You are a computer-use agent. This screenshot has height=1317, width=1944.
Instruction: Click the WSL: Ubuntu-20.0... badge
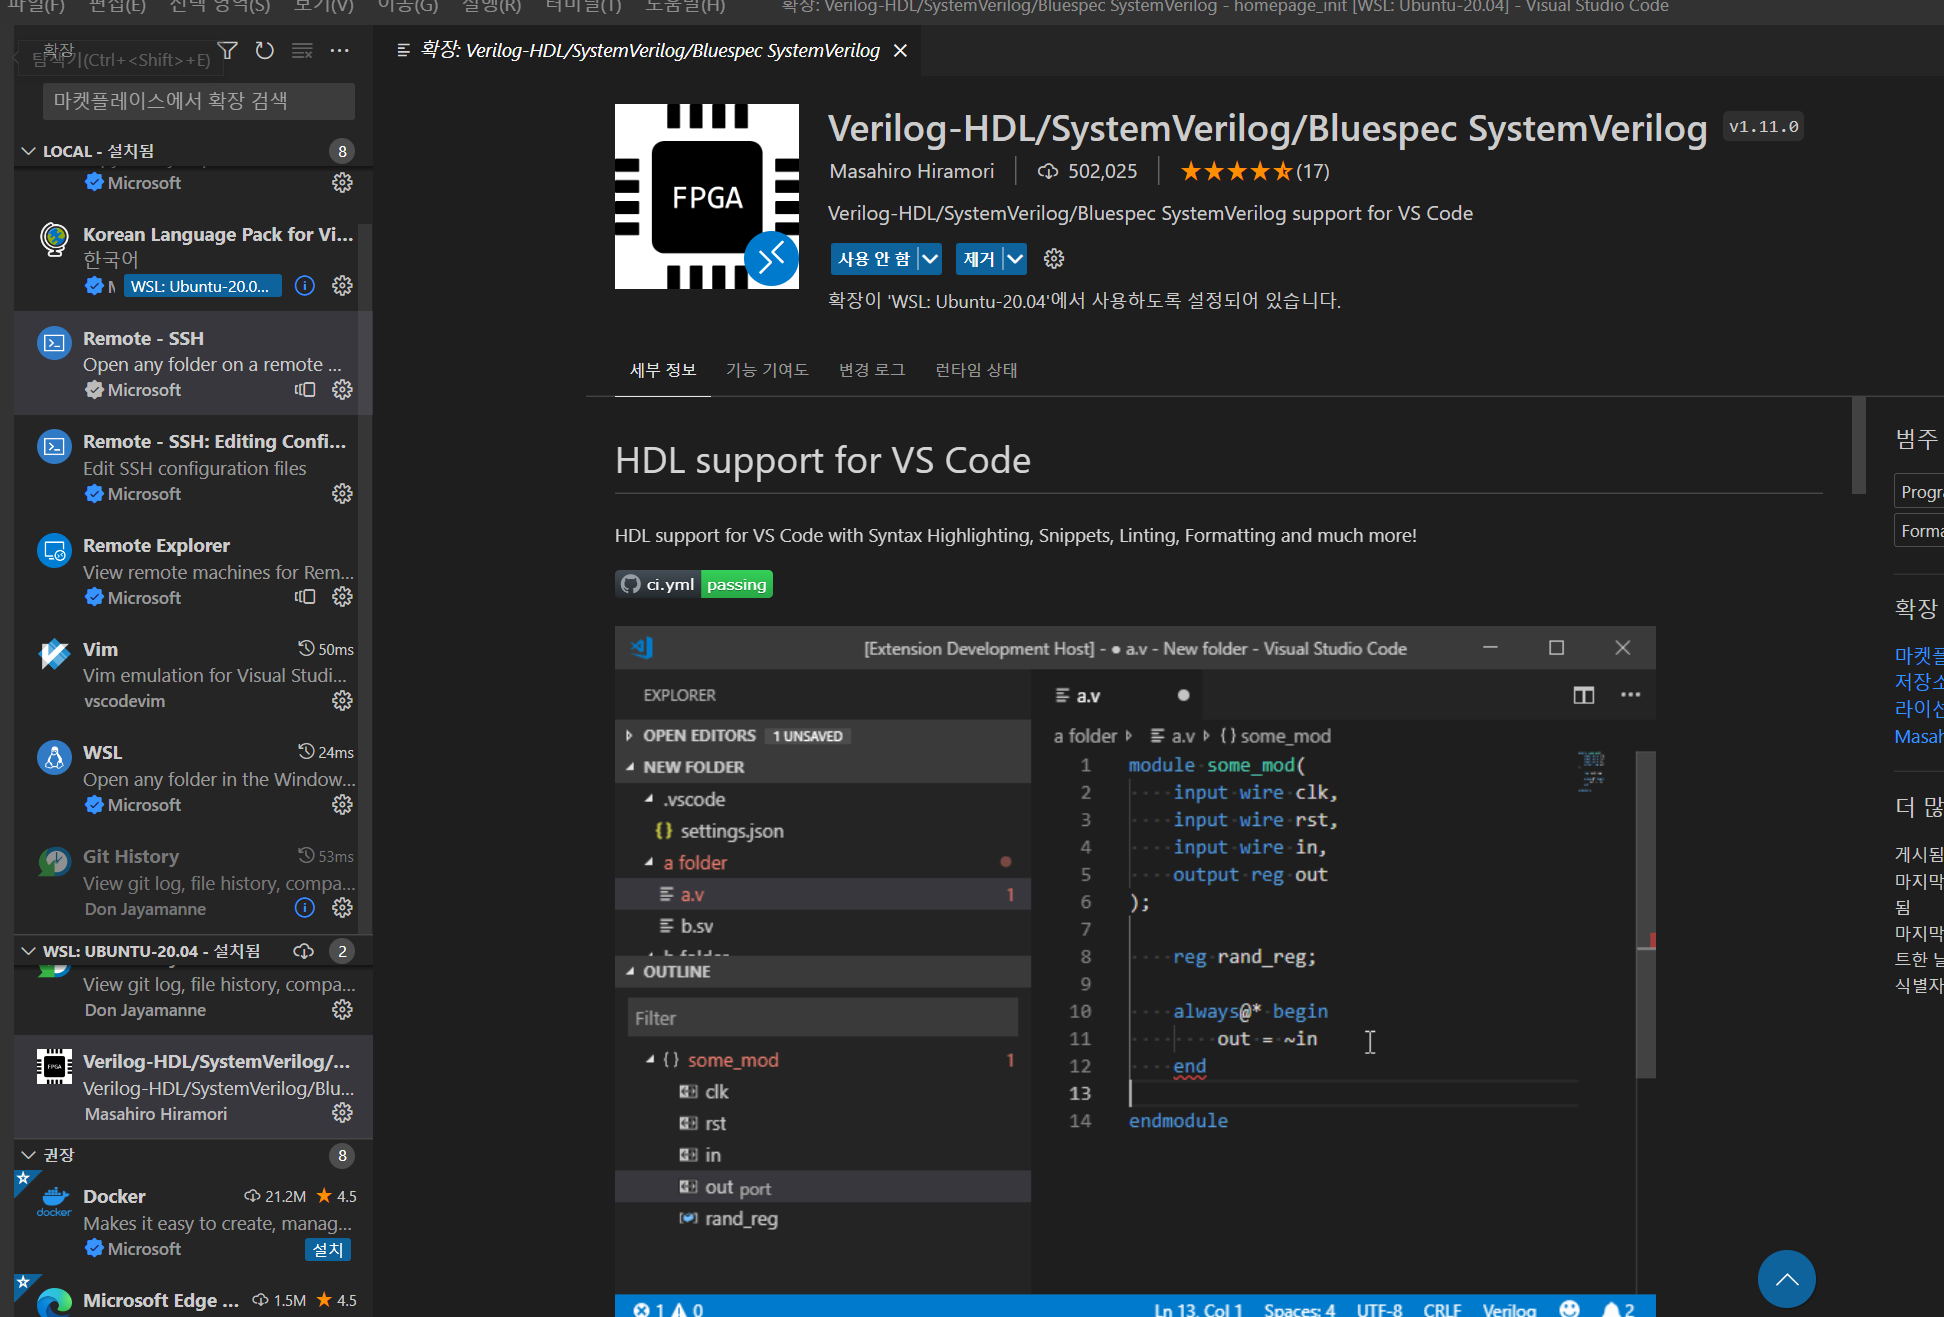pyautogui.click(x=202, y=286)
